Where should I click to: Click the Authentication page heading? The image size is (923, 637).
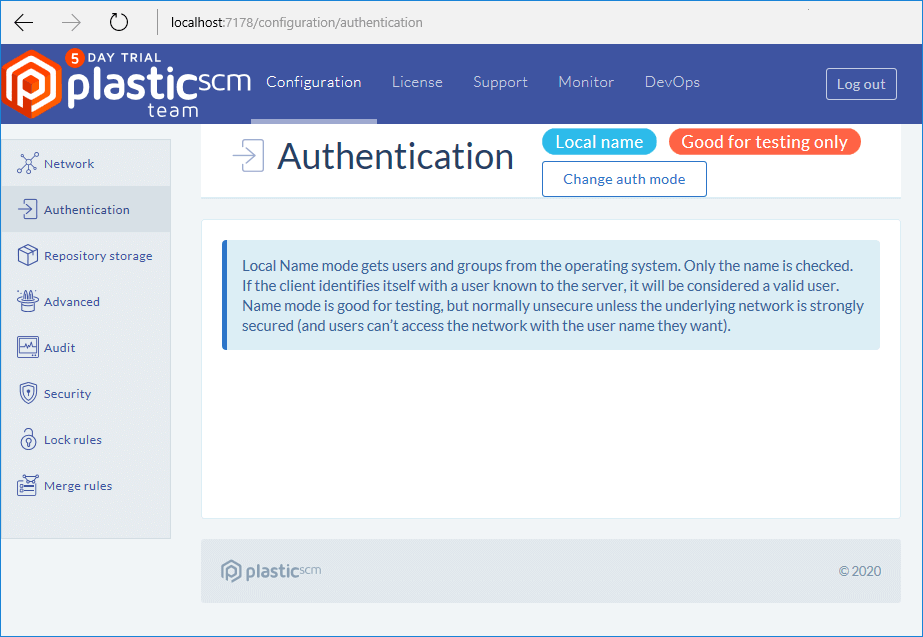tap(396, 157)
